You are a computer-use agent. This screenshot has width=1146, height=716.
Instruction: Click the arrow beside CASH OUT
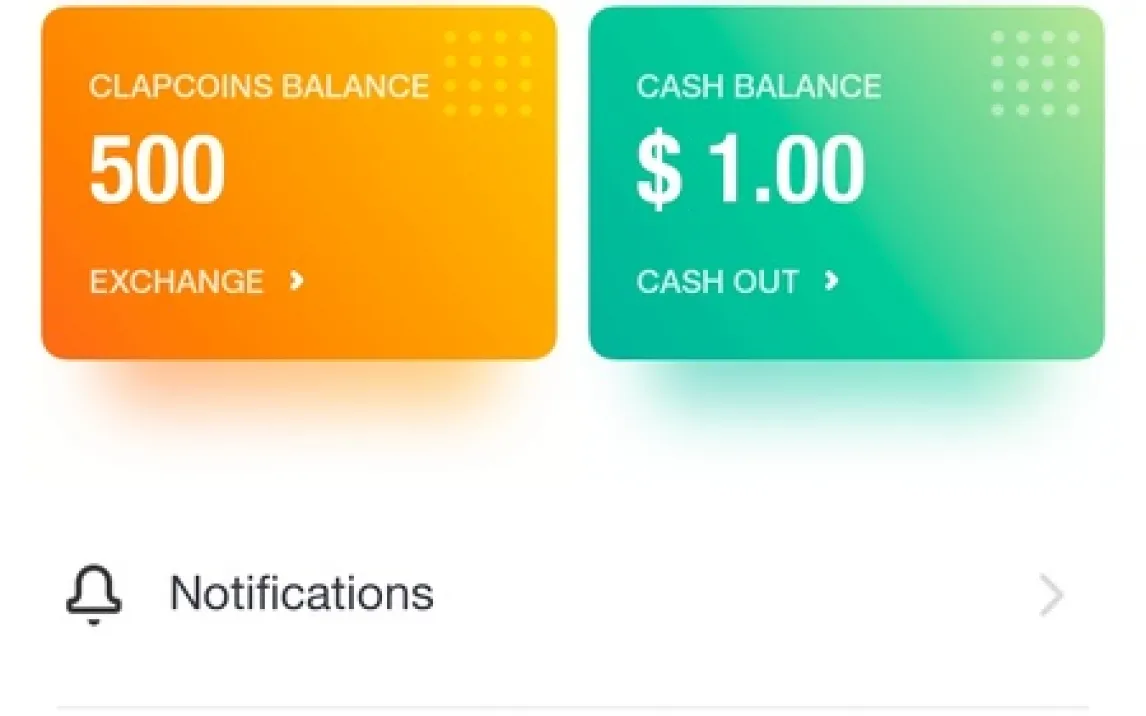(x=831, y=281)
